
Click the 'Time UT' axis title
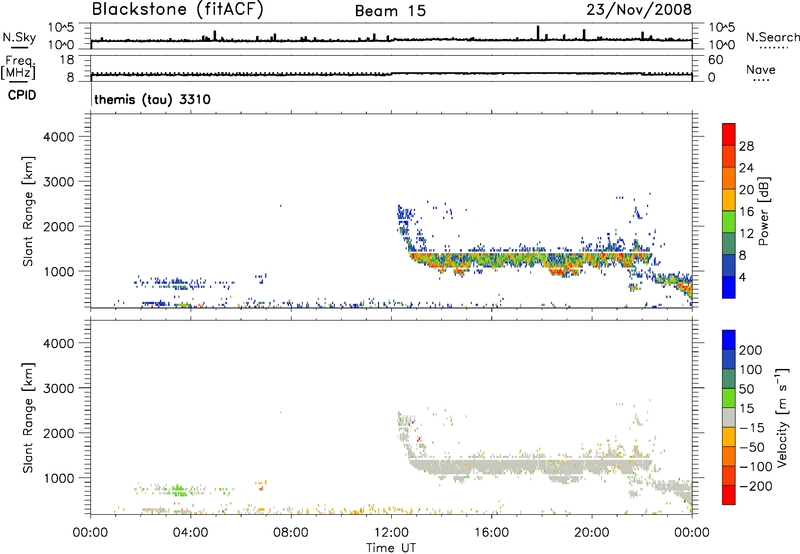tap(391, 548)
